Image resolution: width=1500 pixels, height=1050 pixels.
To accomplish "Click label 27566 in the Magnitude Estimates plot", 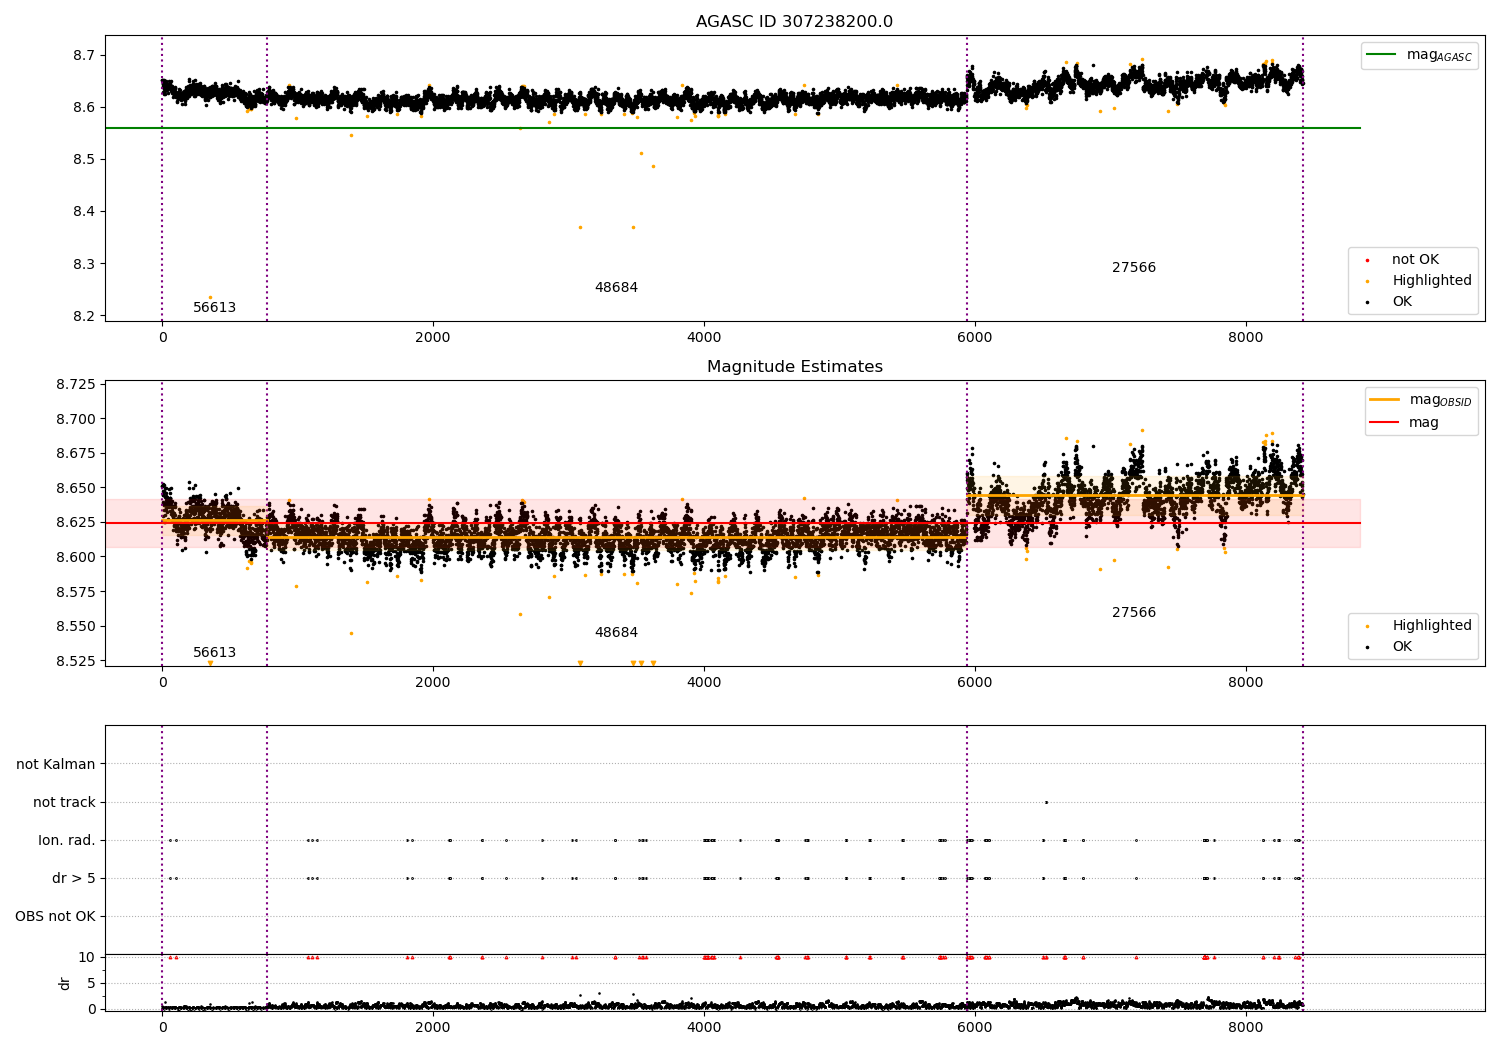I will (1134, 613).
